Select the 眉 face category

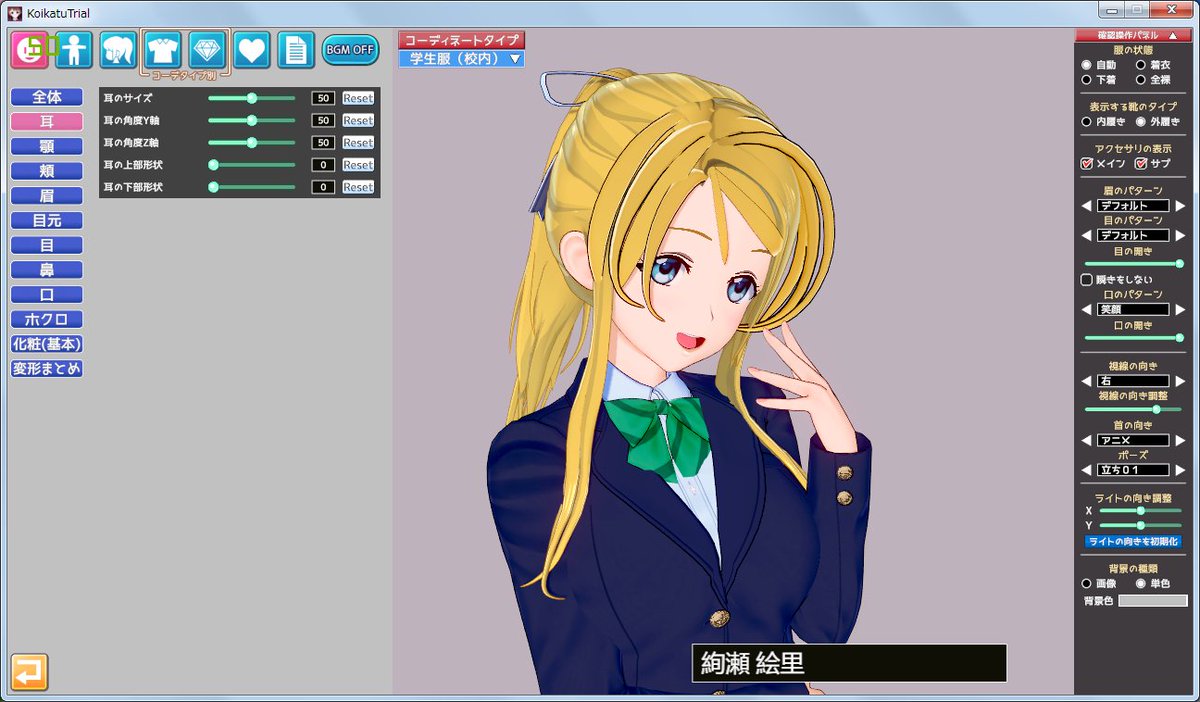tap(46, 196)
